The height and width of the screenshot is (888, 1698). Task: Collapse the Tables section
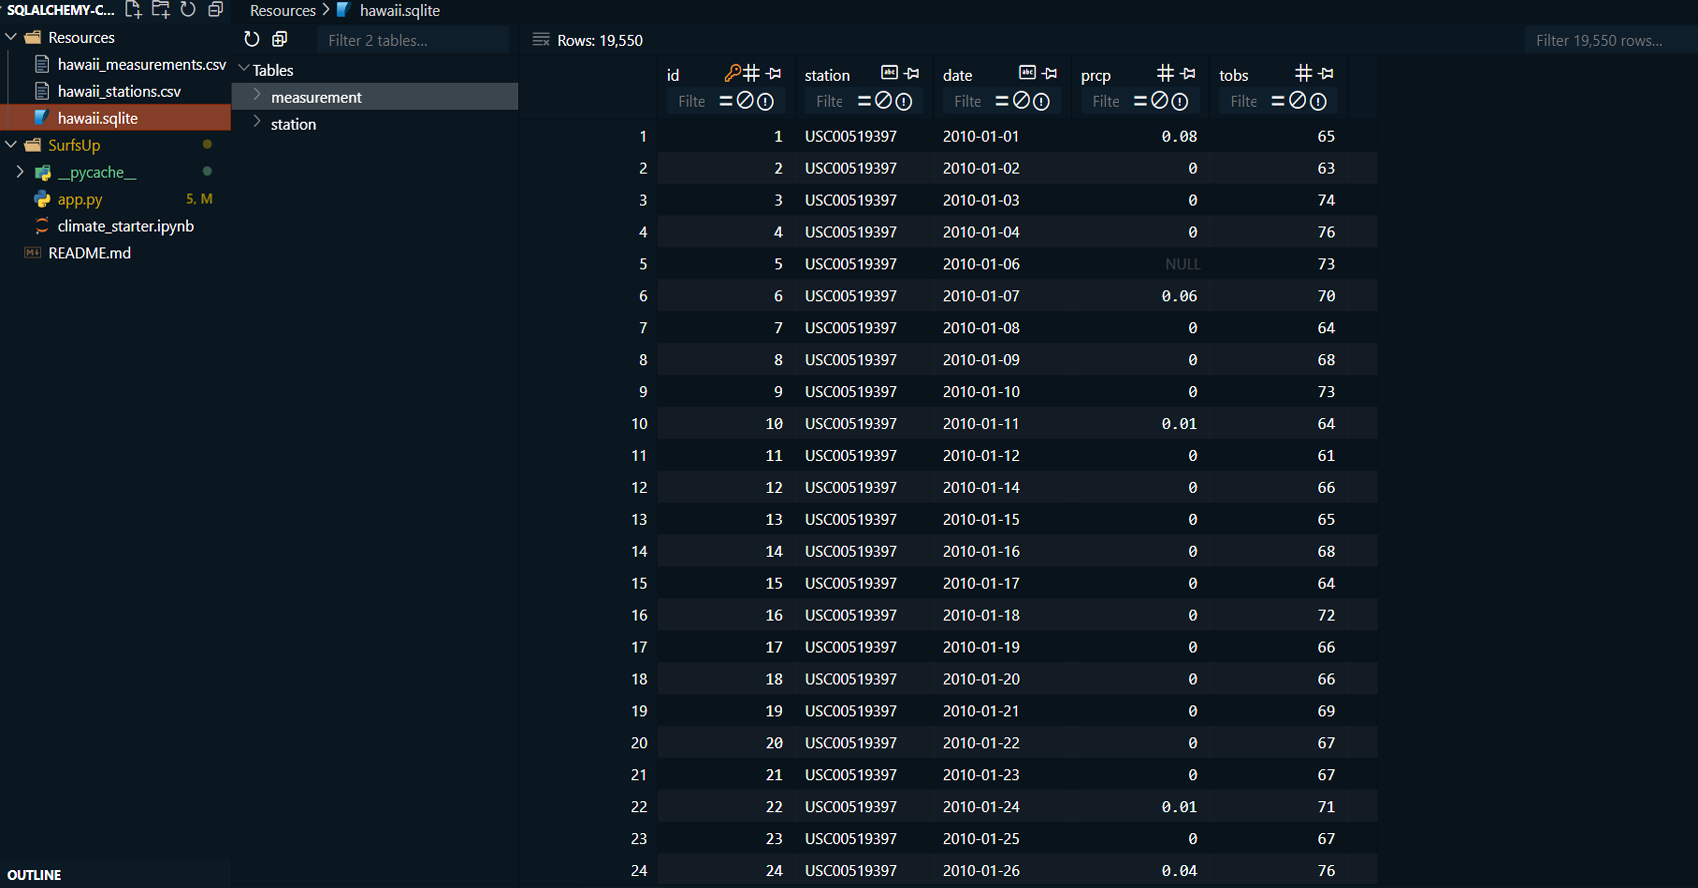pos(244,69)
